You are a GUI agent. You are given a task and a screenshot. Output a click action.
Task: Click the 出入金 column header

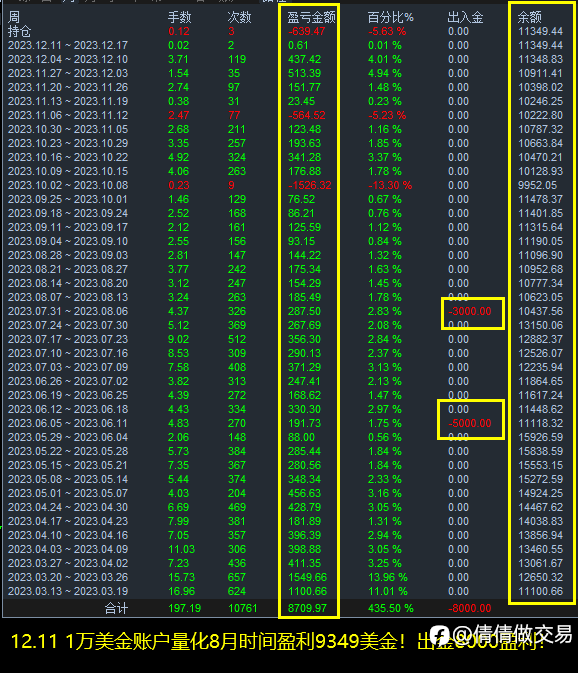[465, 18]
